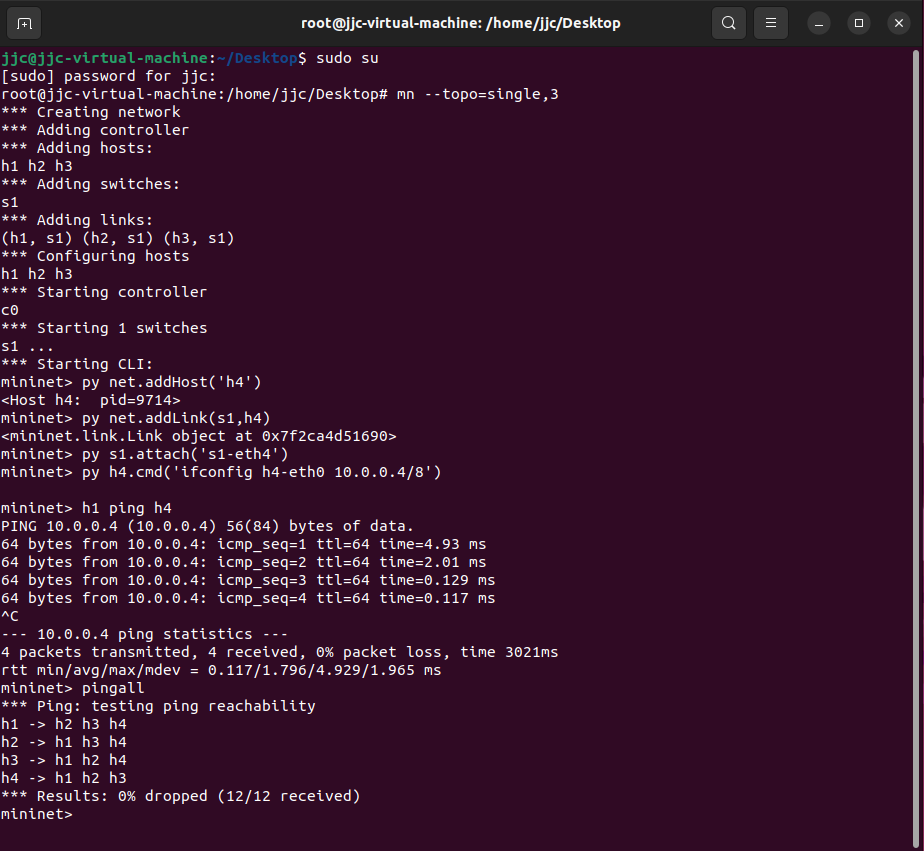Click the 'h1 -> h2 h3 h4' line
The image size is (924, 851).
[x=64, y=724]
